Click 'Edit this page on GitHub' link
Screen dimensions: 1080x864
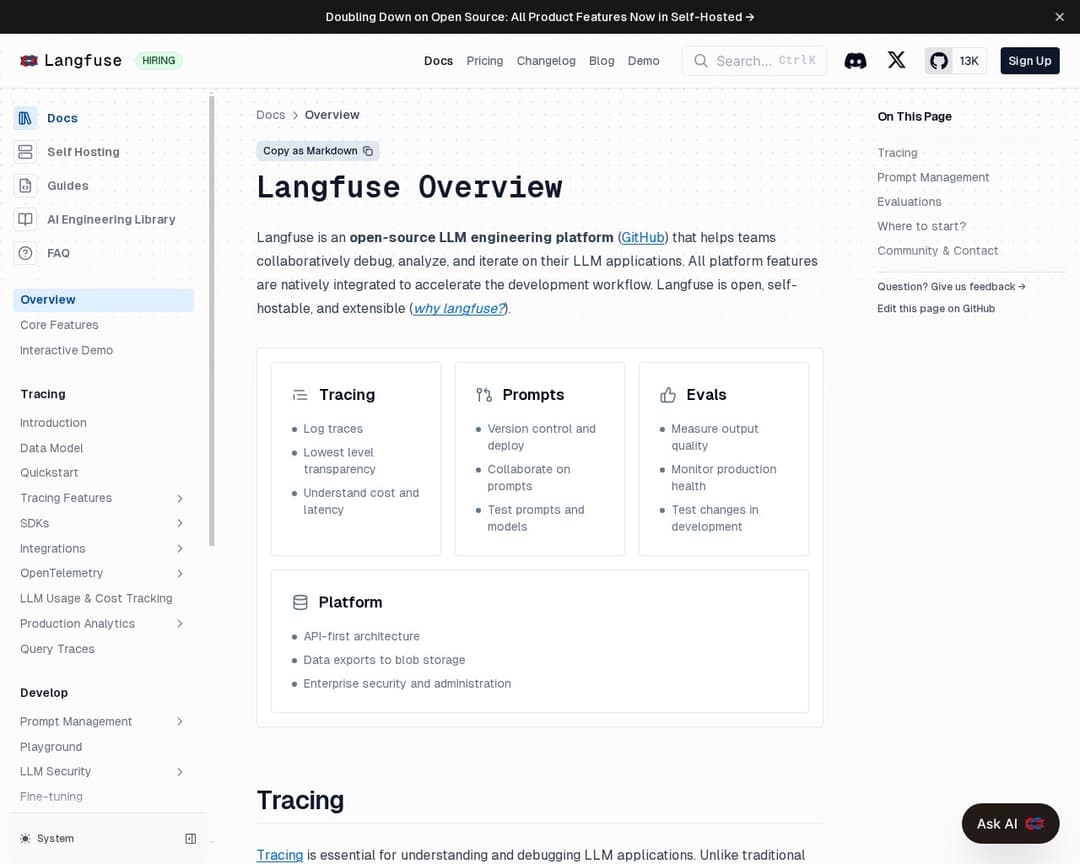(x=936, y=309)
